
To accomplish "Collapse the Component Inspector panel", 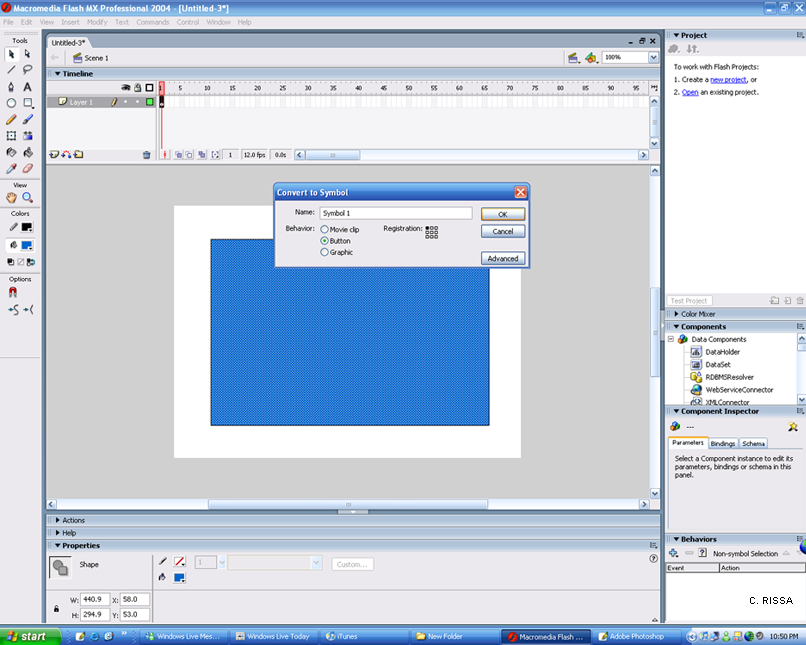I will [x=676, y=411].
